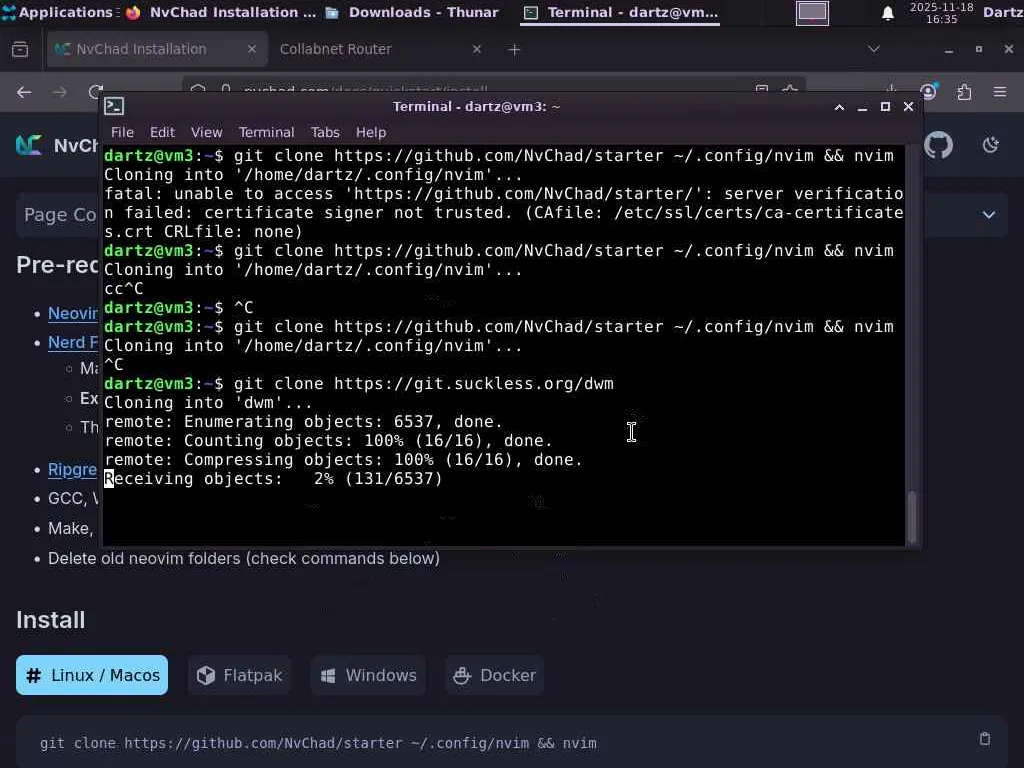1024x768 pixels.
Task: Open the Ripgrep prerequisite link
Action: tap(72, 470)
